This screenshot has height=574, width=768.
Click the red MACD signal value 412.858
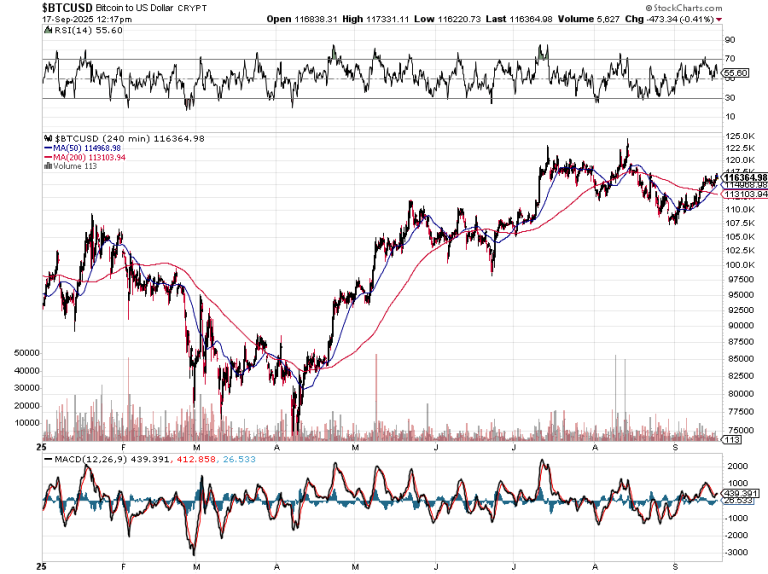pos(190,460)
